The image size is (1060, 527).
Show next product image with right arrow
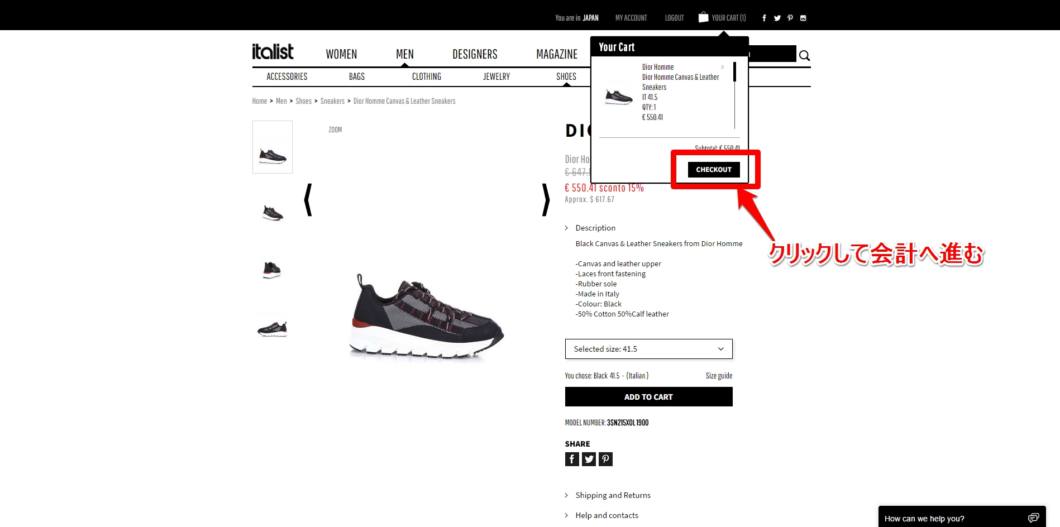[546, 200]
